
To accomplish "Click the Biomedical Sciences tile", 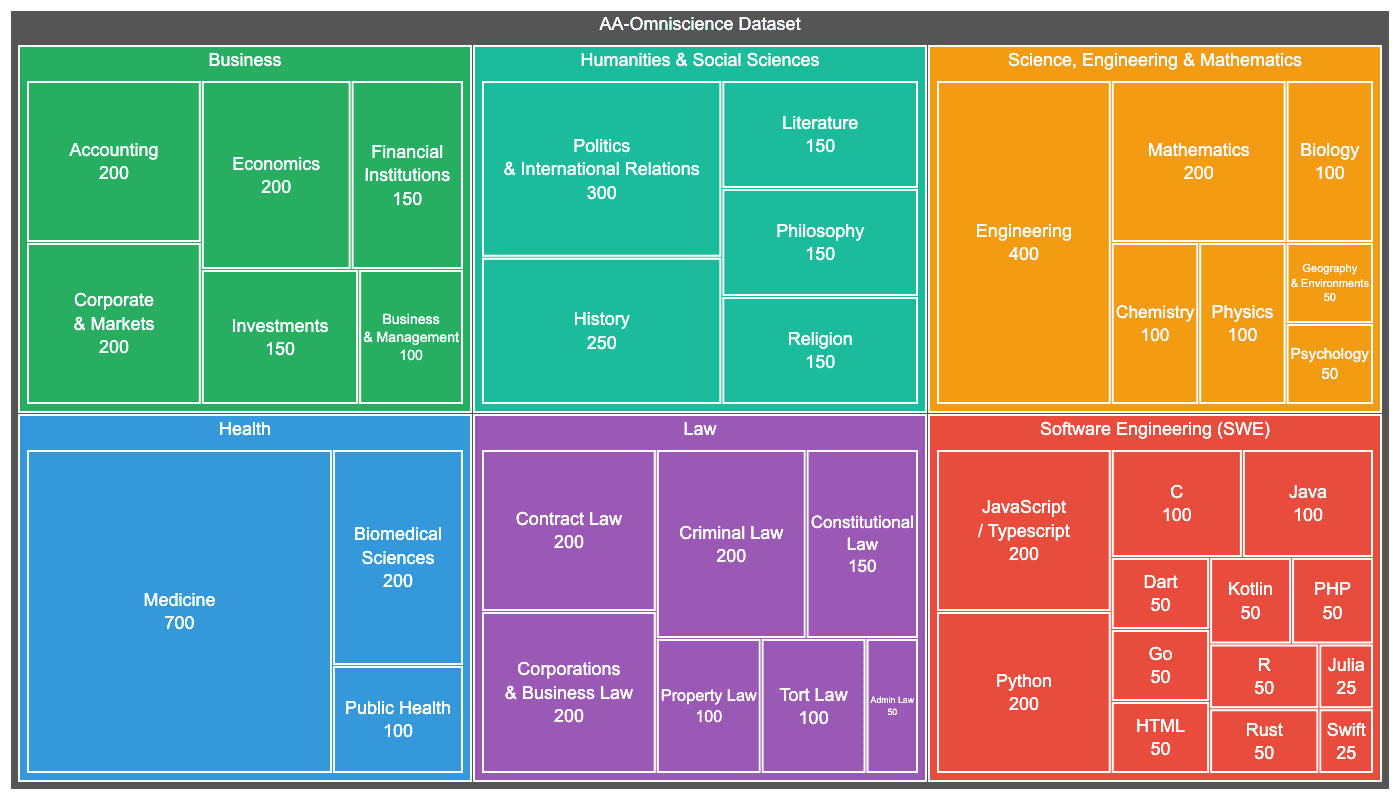I will click(x=397, y=557).
